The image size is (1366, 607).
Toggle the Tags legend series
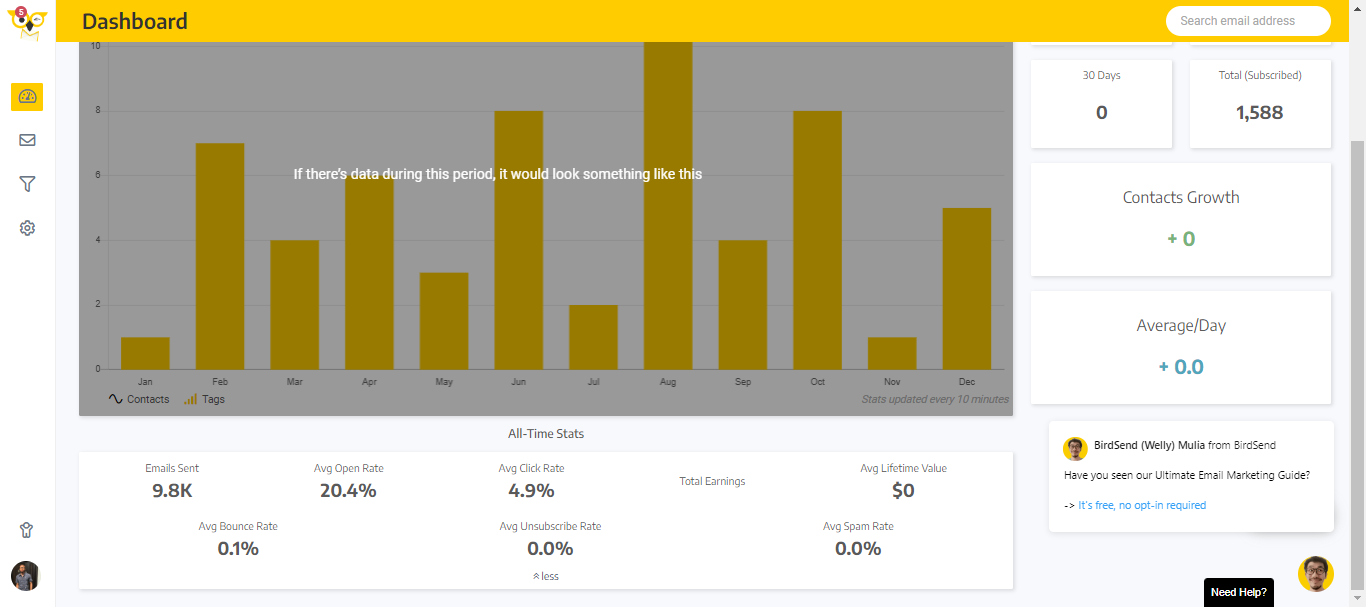[x=204, y=399]
